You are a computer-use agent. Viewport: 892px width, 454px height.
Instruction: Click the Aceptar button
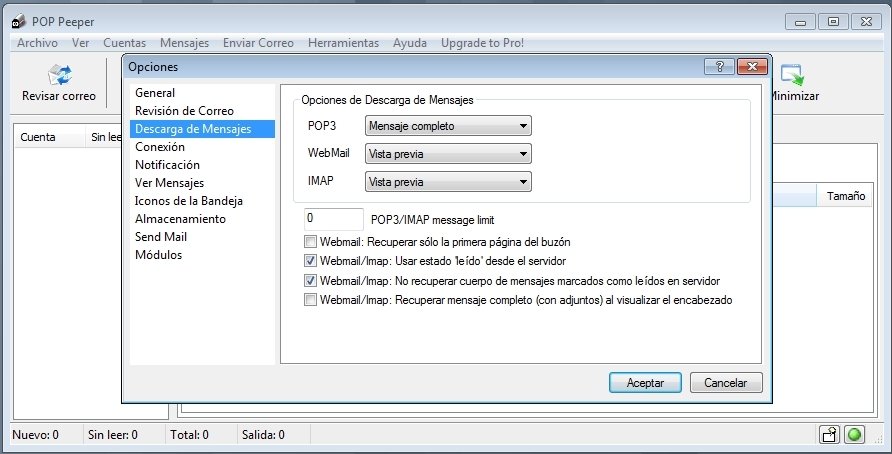(645, 383)
